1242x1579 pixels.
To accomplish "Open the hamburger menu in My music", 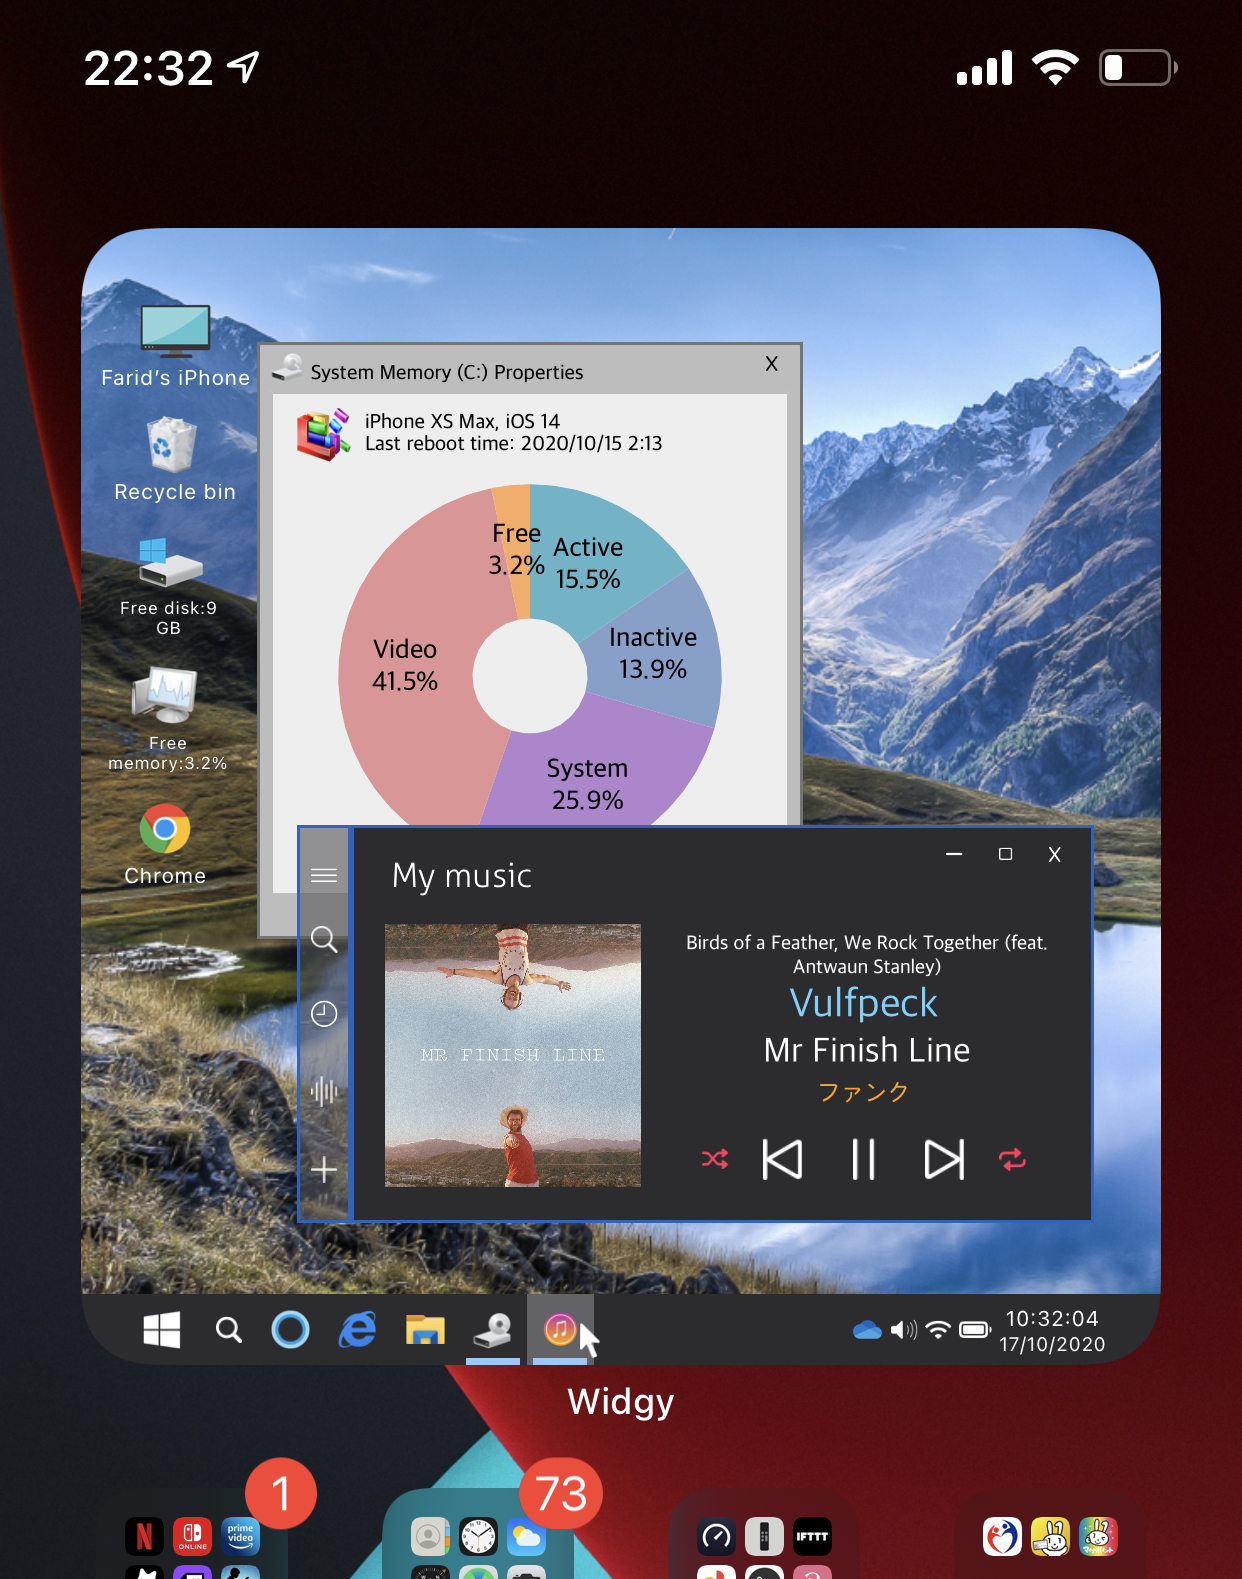I will click(x=324, y=876).
